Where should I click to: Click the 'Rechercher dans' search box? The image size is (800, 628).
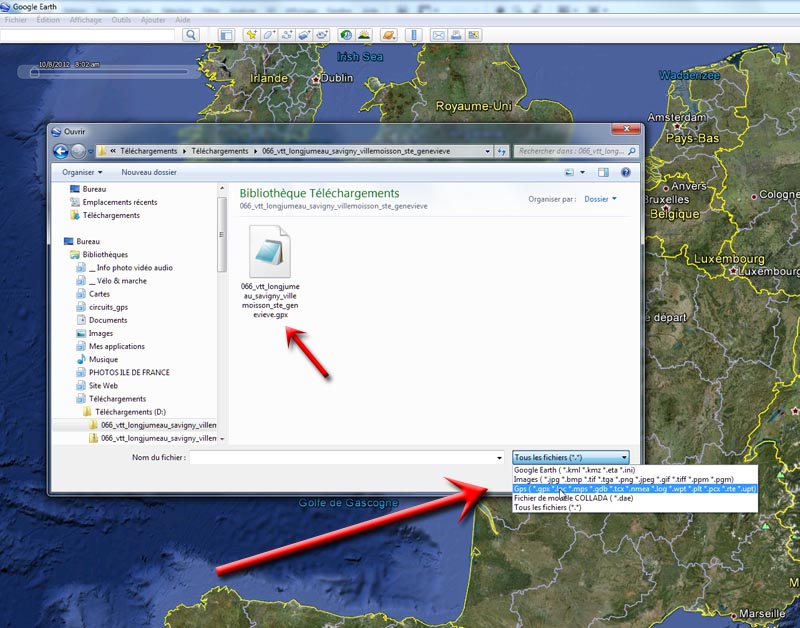coord(570,151)
